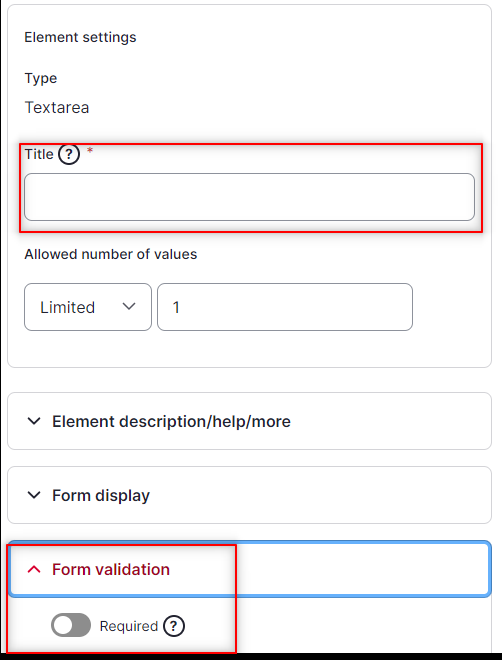
Task: Click the down chevron icon before Form display
Action: pyautogui.click(x=34, y=495)
